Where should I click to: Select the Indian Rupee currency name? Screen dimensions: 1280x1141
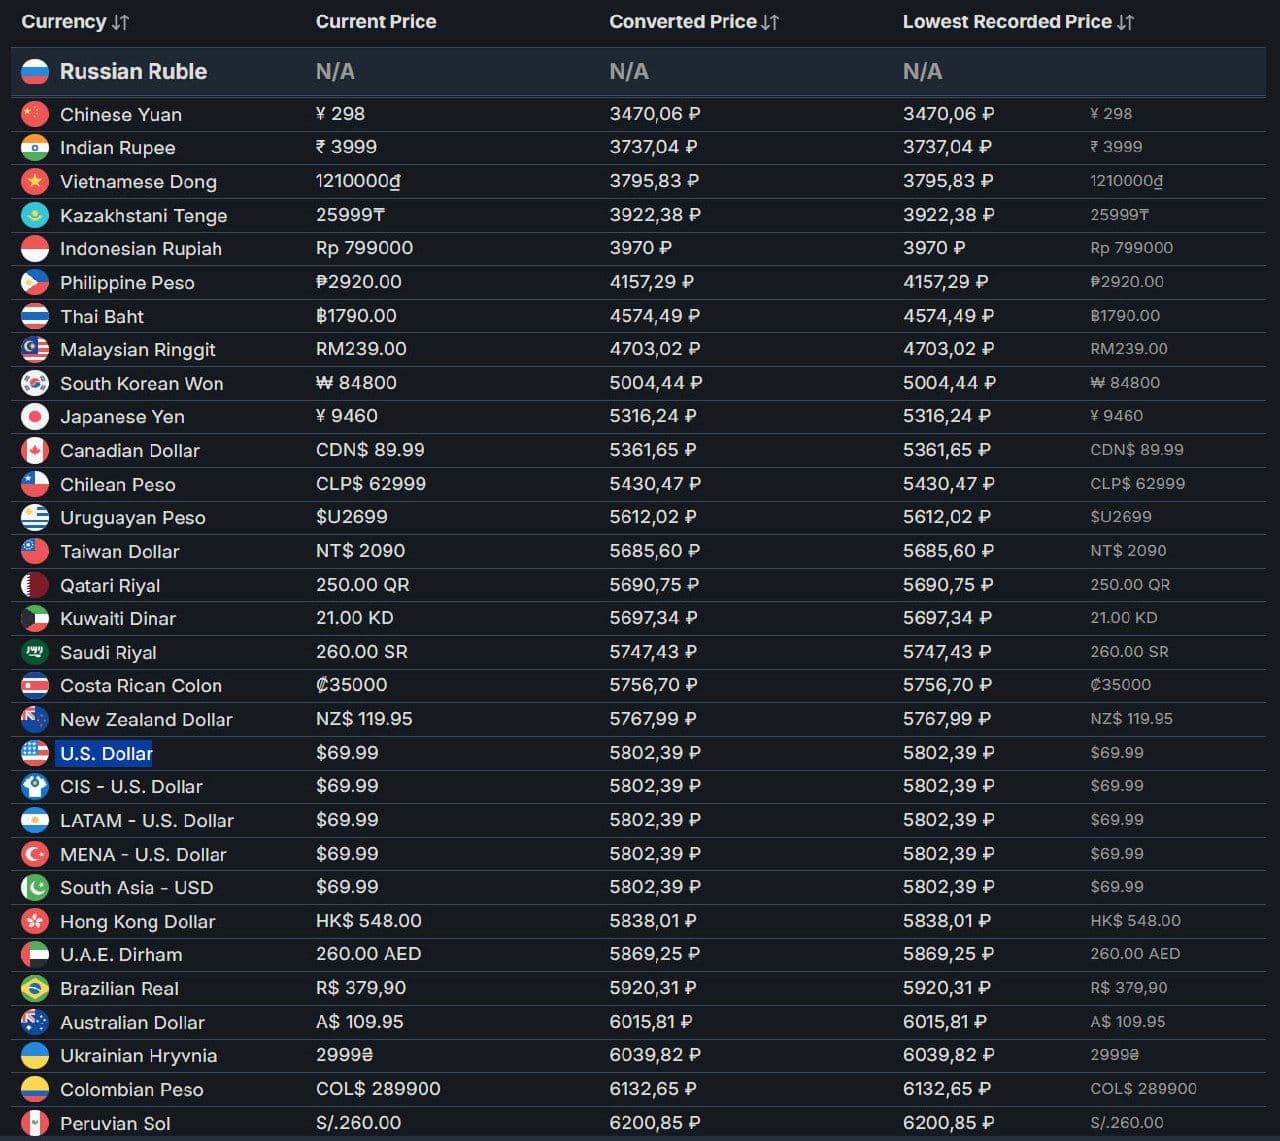click(117, 148)
